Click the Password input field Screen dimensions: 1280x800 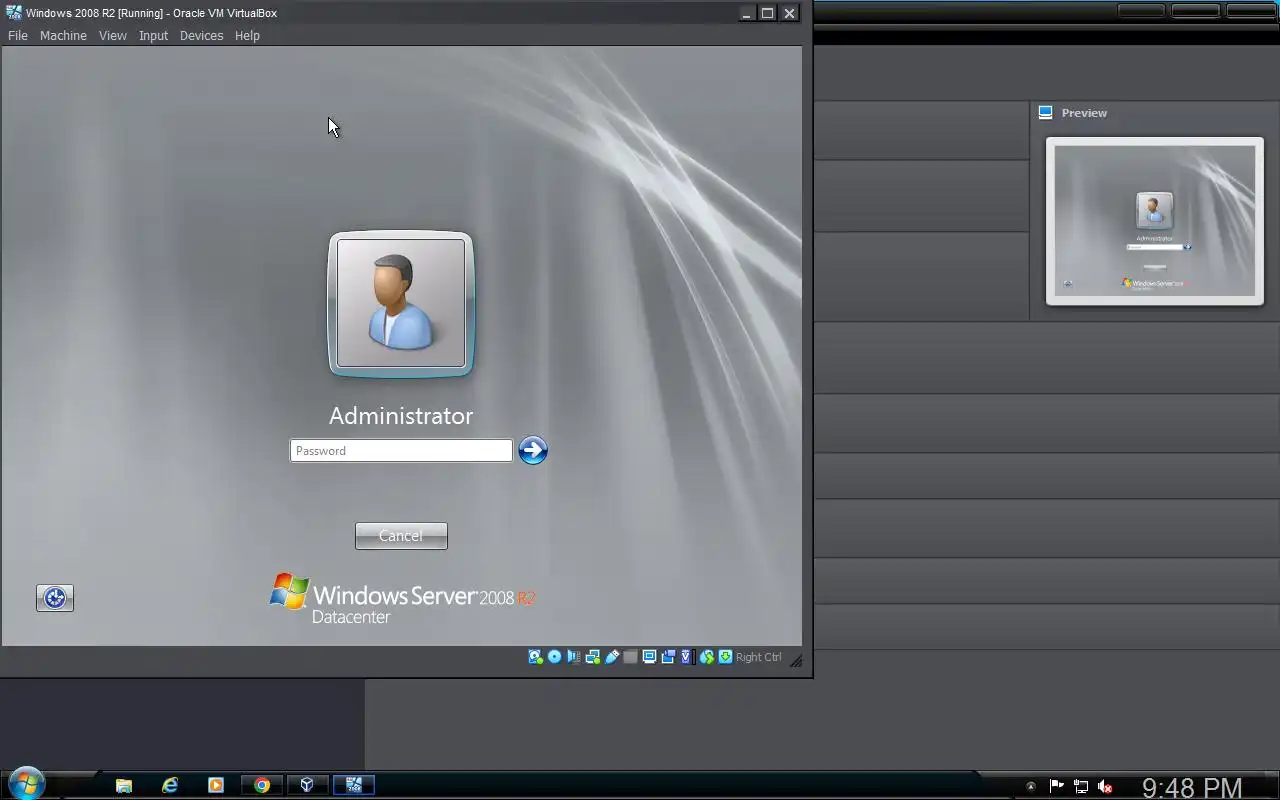tap(401, 451)
